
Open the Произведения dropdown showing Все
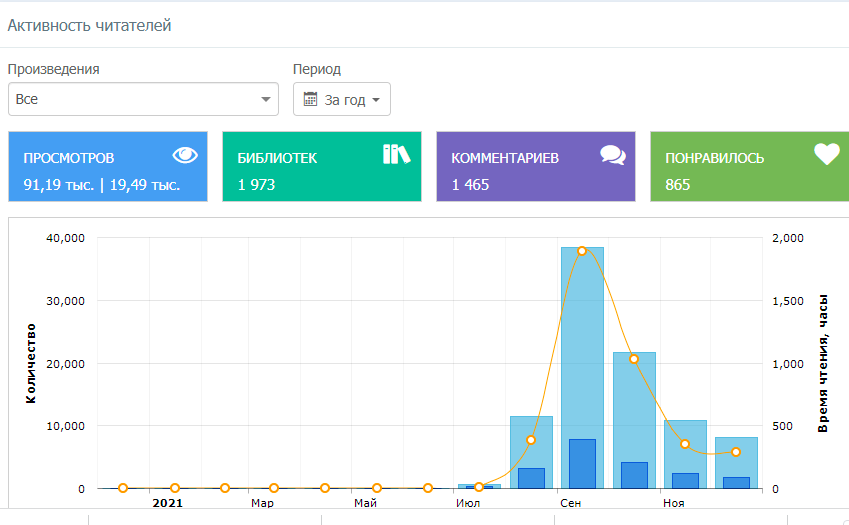coord(143,100)
